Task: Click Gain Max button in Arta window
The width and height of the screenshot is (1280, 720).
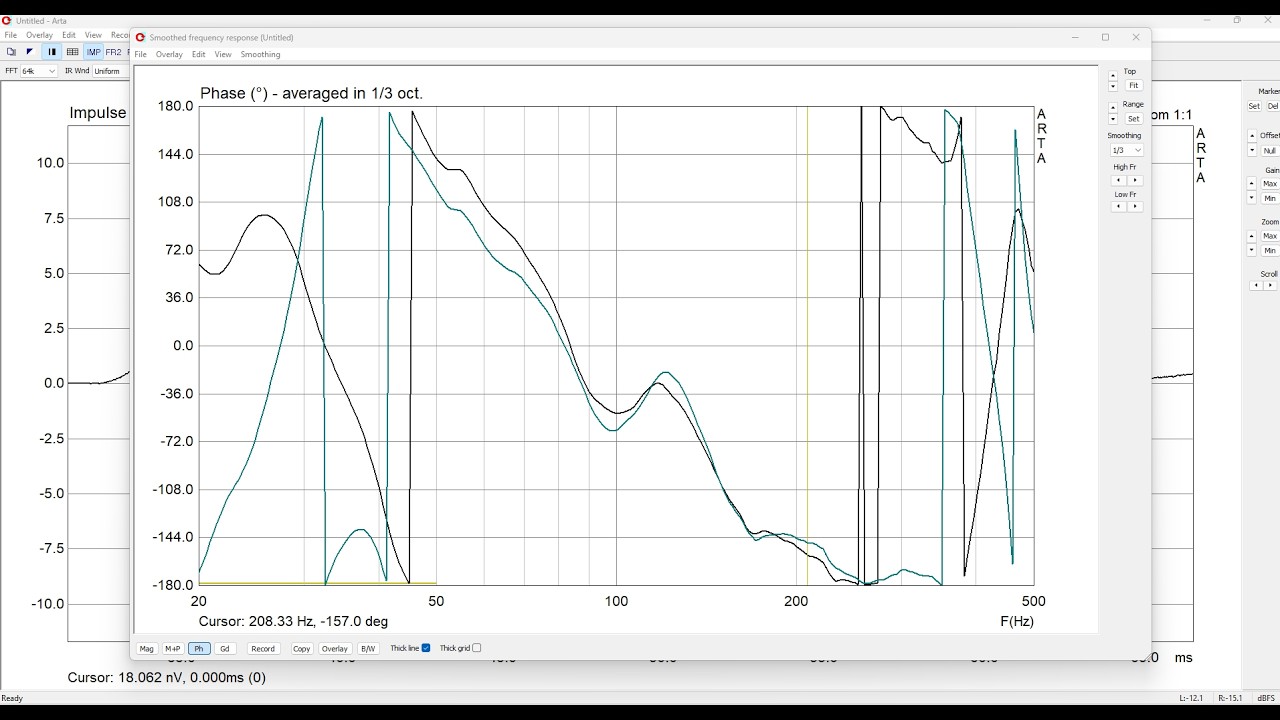Action: point(1270,184)
